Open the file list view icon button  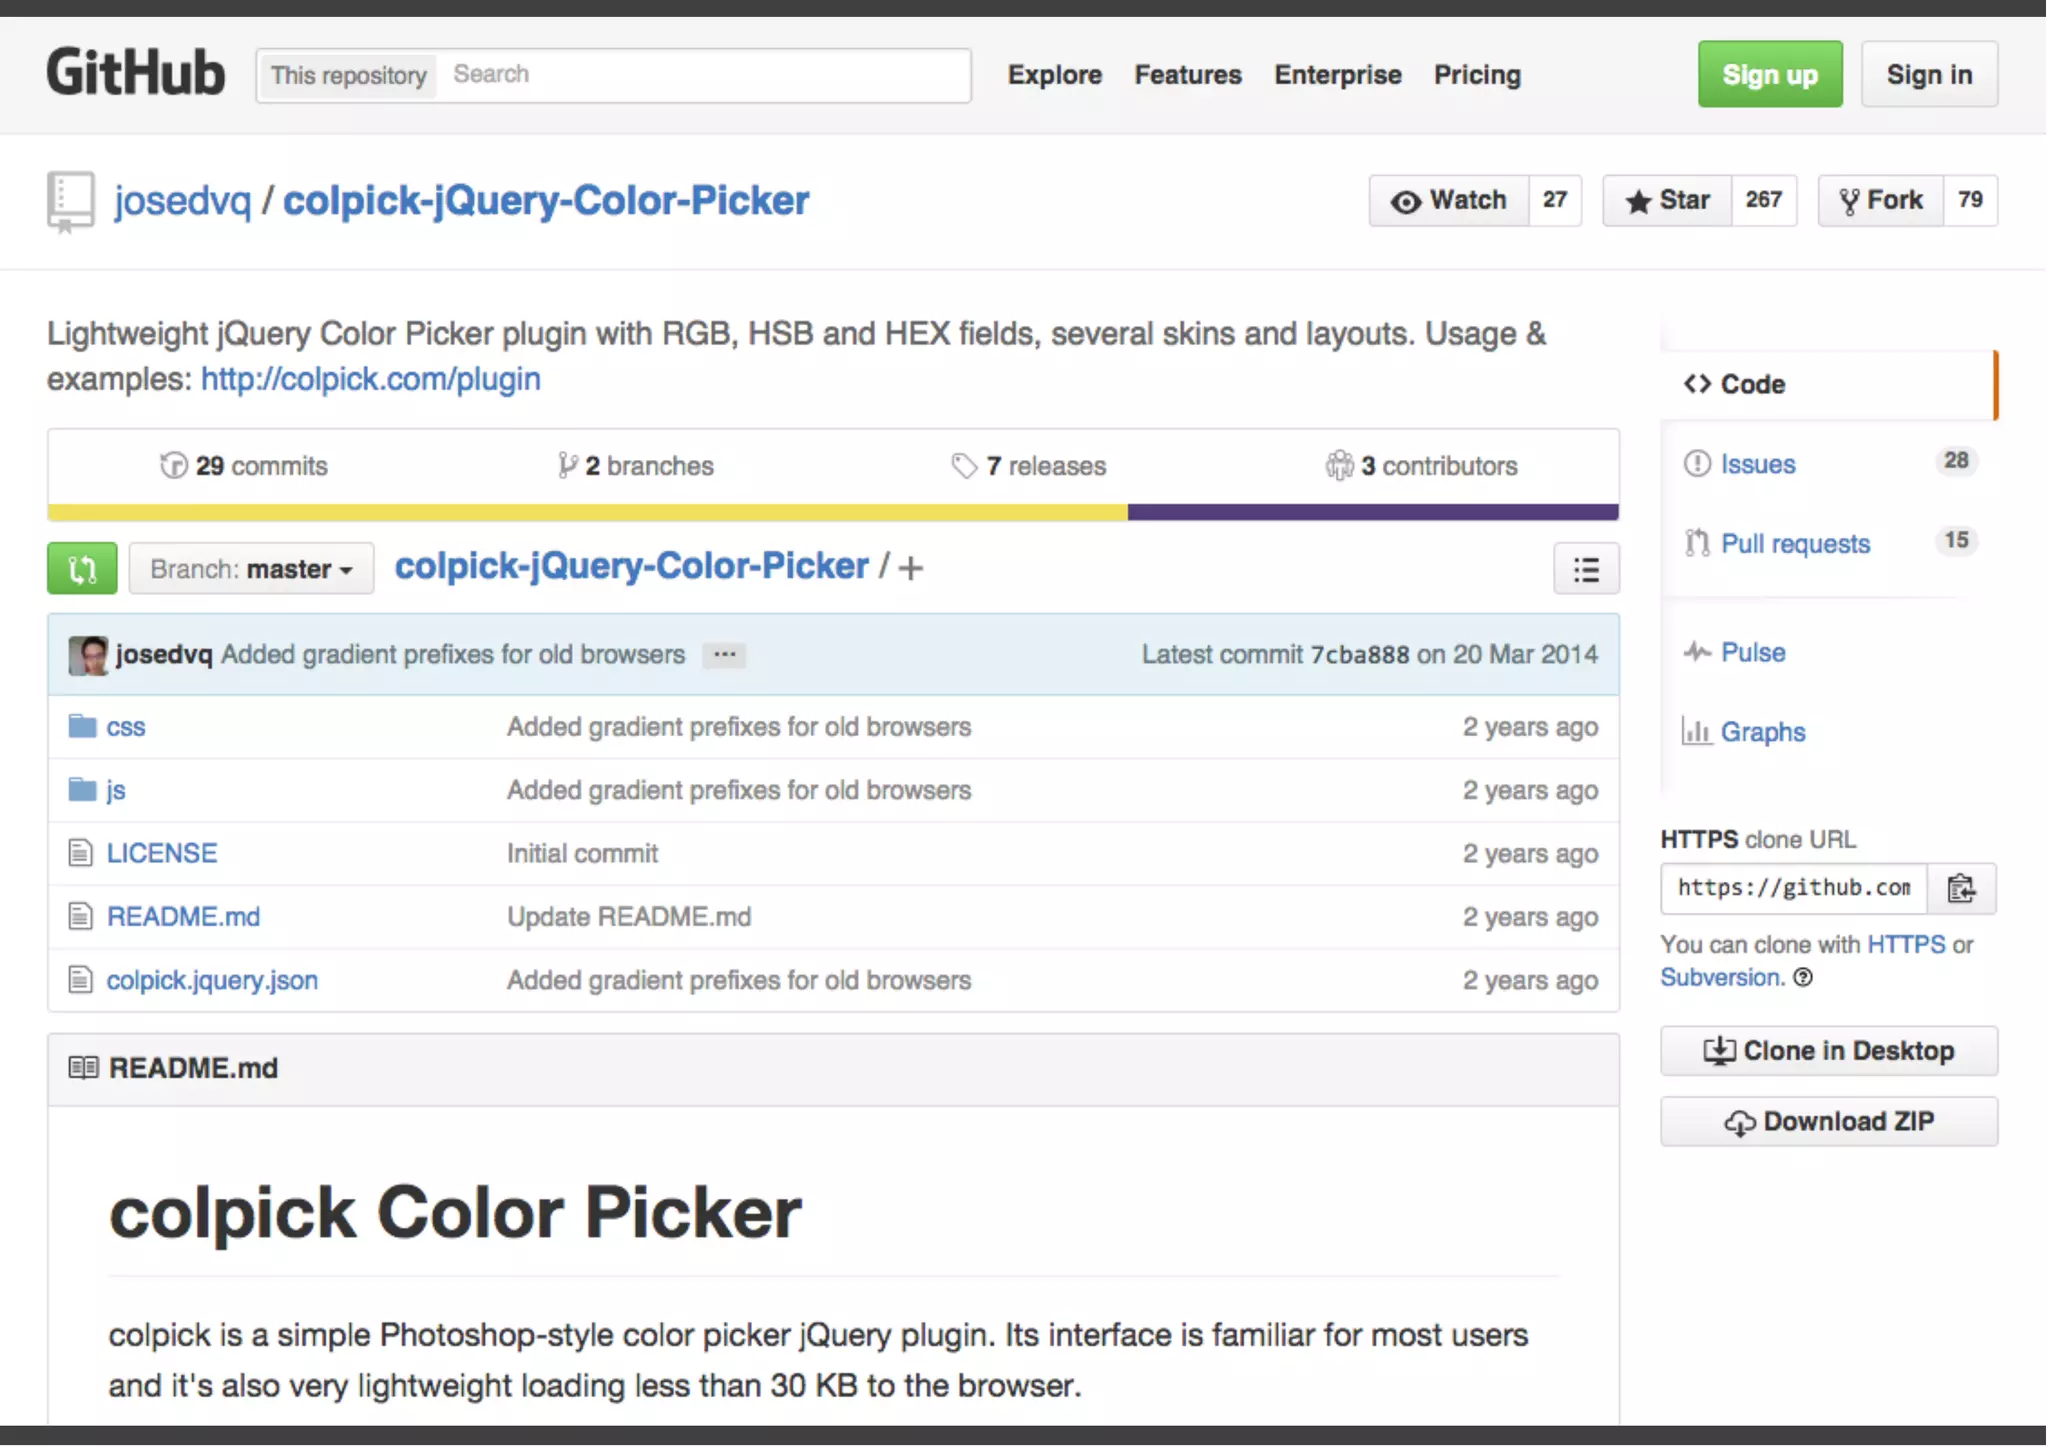[1586, 569]
